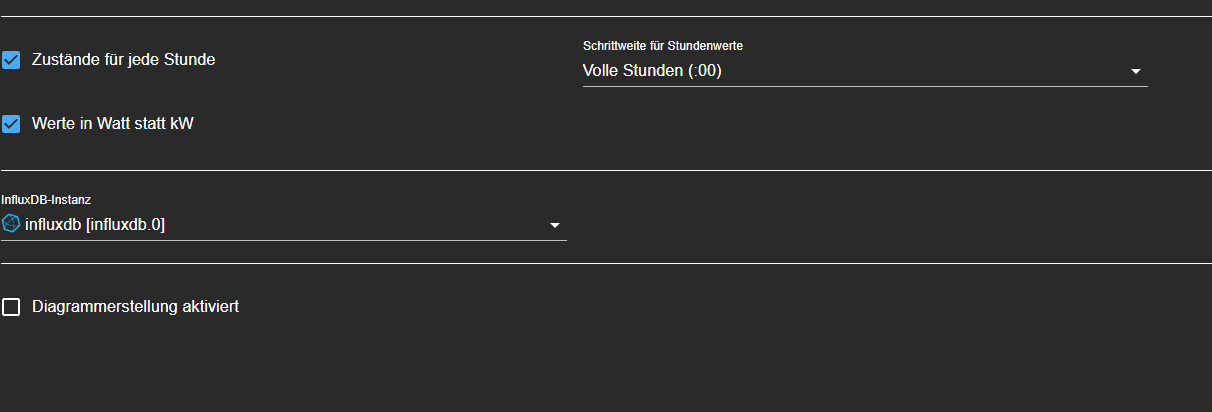Switch values back to kW using the checkmark
Image resolution: width=1212 pixels, height=412 pixels.
11,124
